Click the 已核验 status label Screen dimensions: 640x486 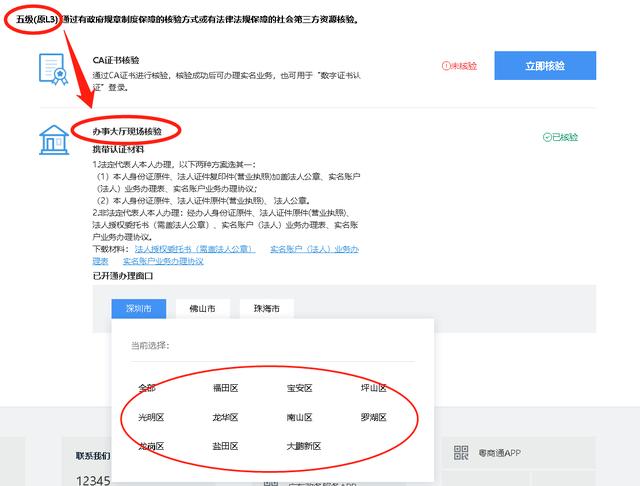coord(560,137)
